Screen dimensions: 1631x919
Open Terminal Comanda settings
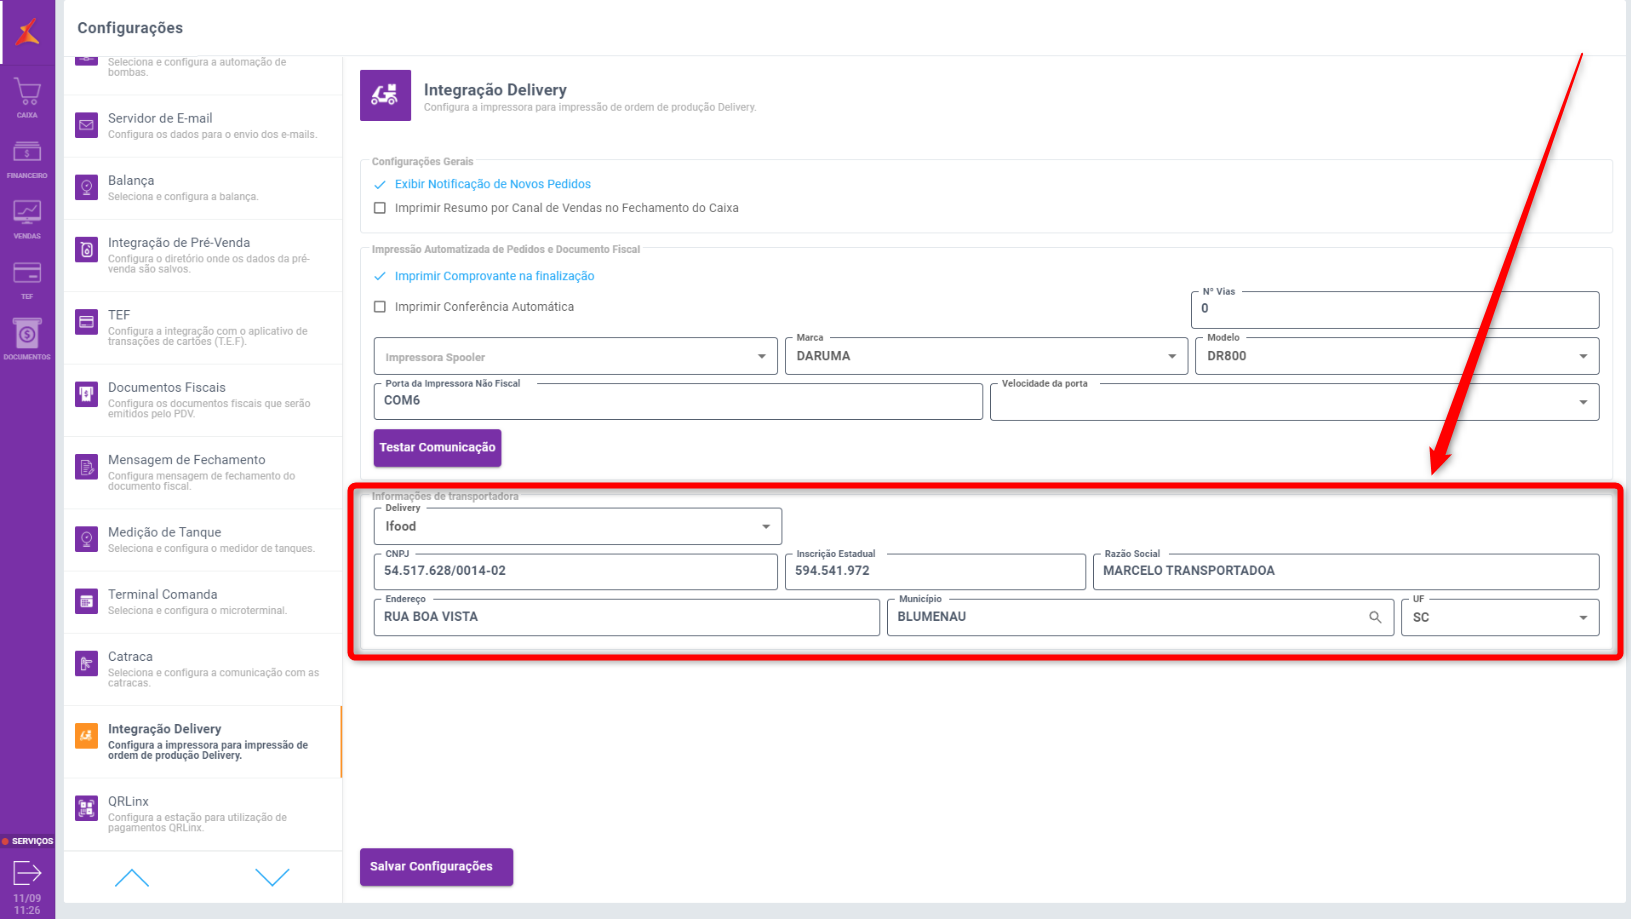coord(203,601)
